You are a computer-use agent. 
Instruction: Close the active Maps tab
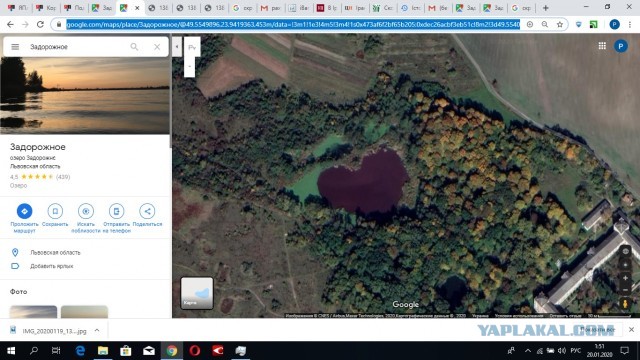(x=137, y=8)
